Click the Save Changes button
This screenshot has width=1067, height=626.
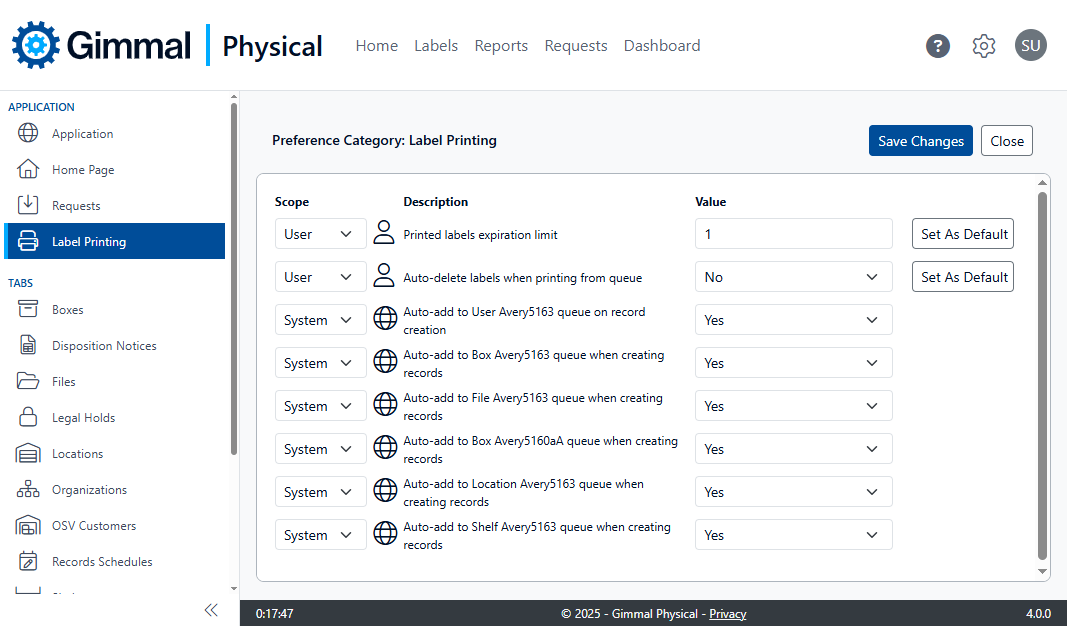click(x=920, y=141)
